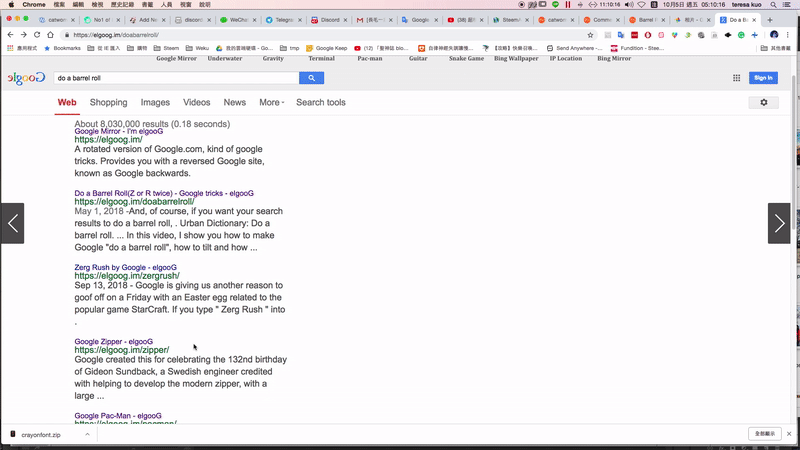
Task: Click the Bing Wallpaper top nav link
Action: 516,59
